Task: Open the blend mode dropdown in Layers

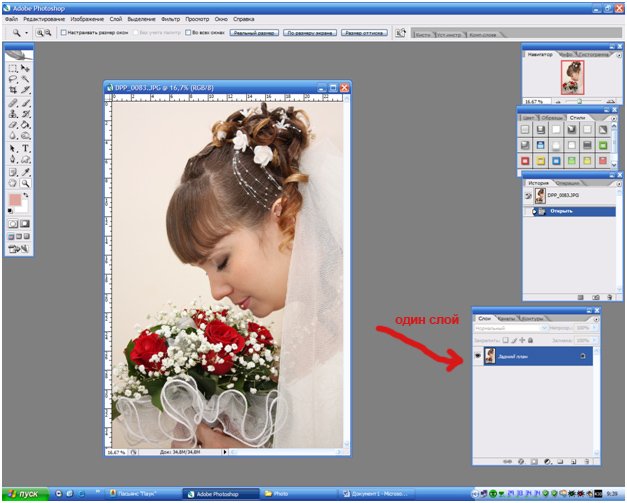Action: click(x=510, y=328)
